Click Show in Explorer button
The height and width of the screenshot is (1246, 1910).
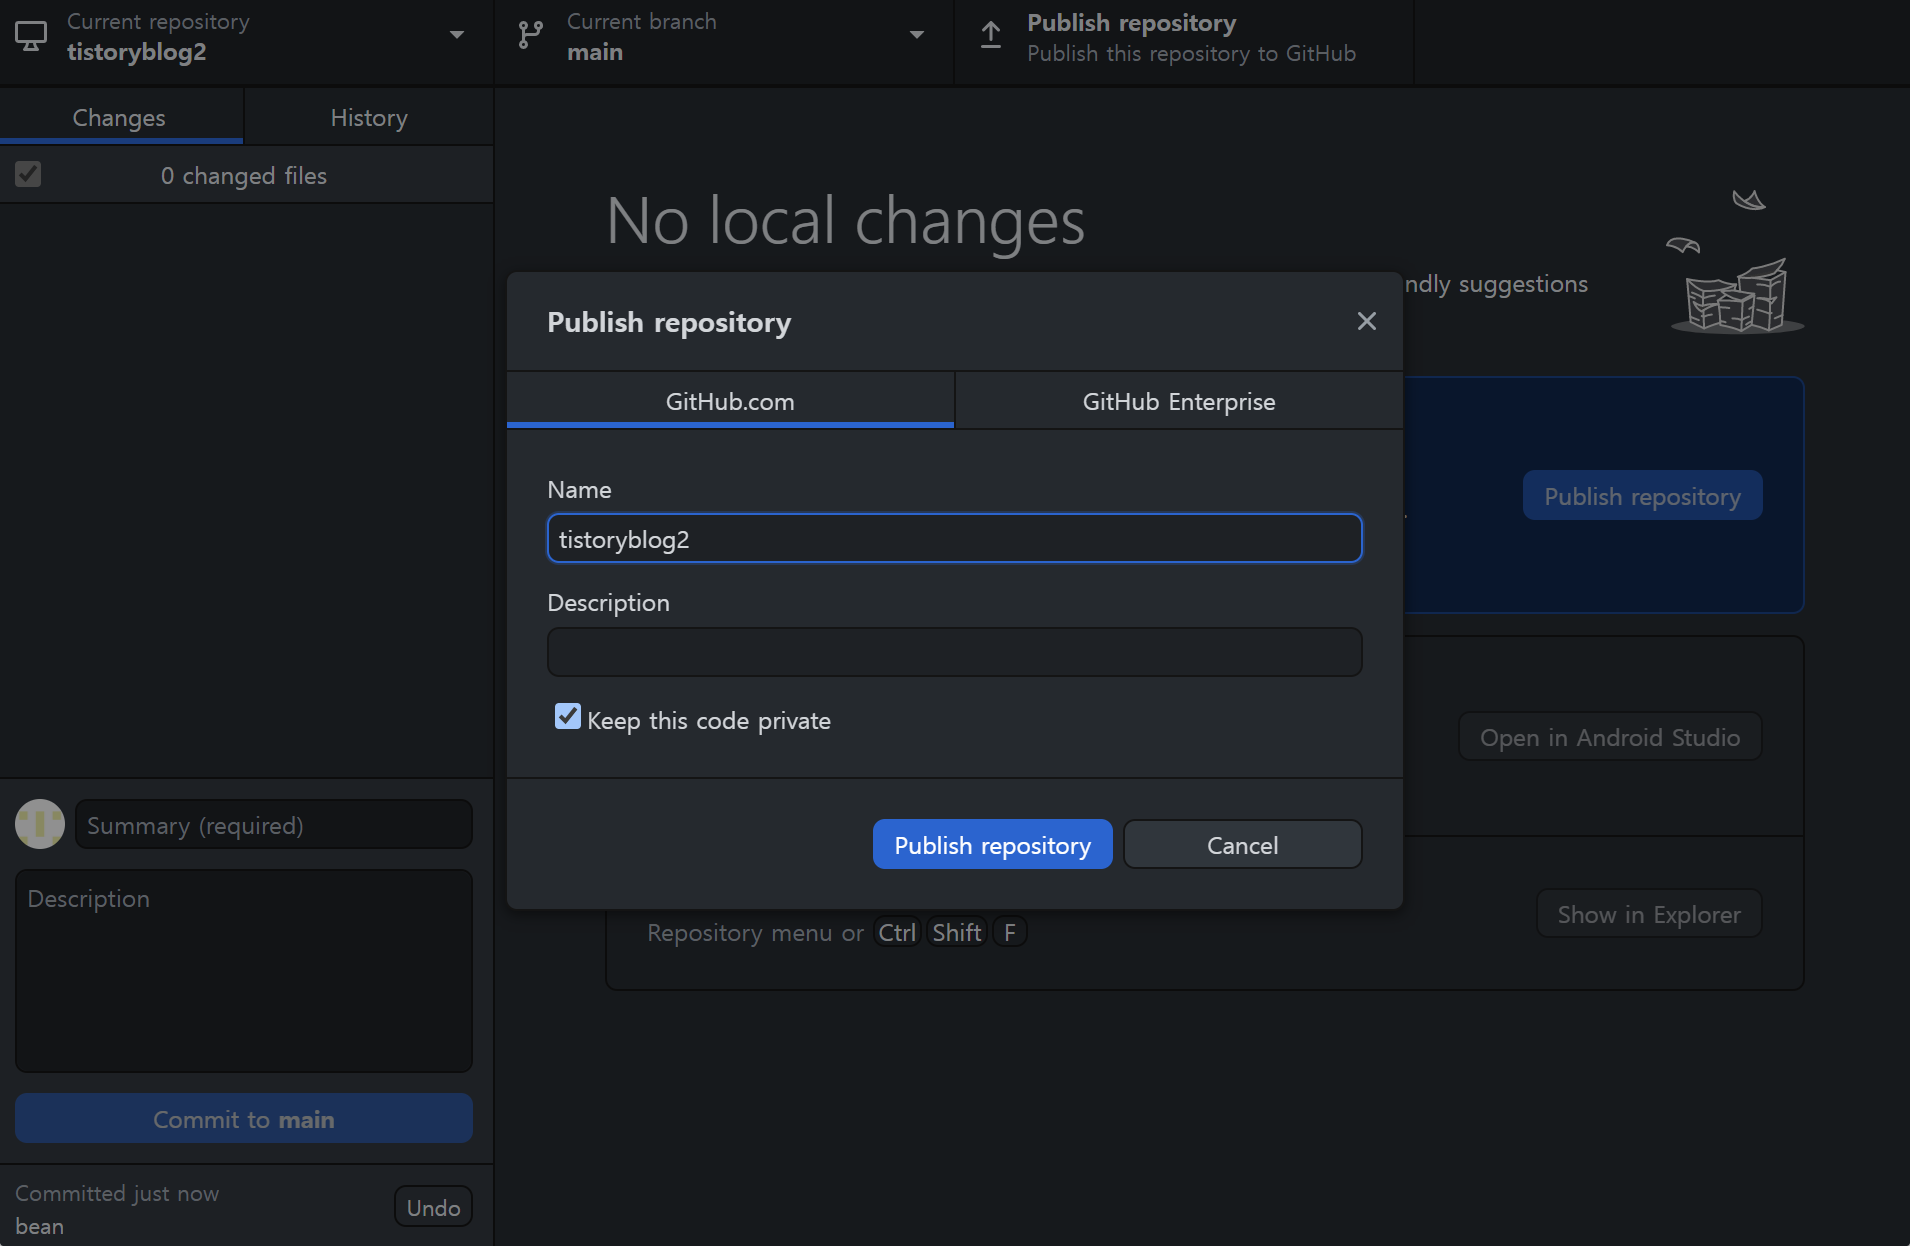(1649, 914)
